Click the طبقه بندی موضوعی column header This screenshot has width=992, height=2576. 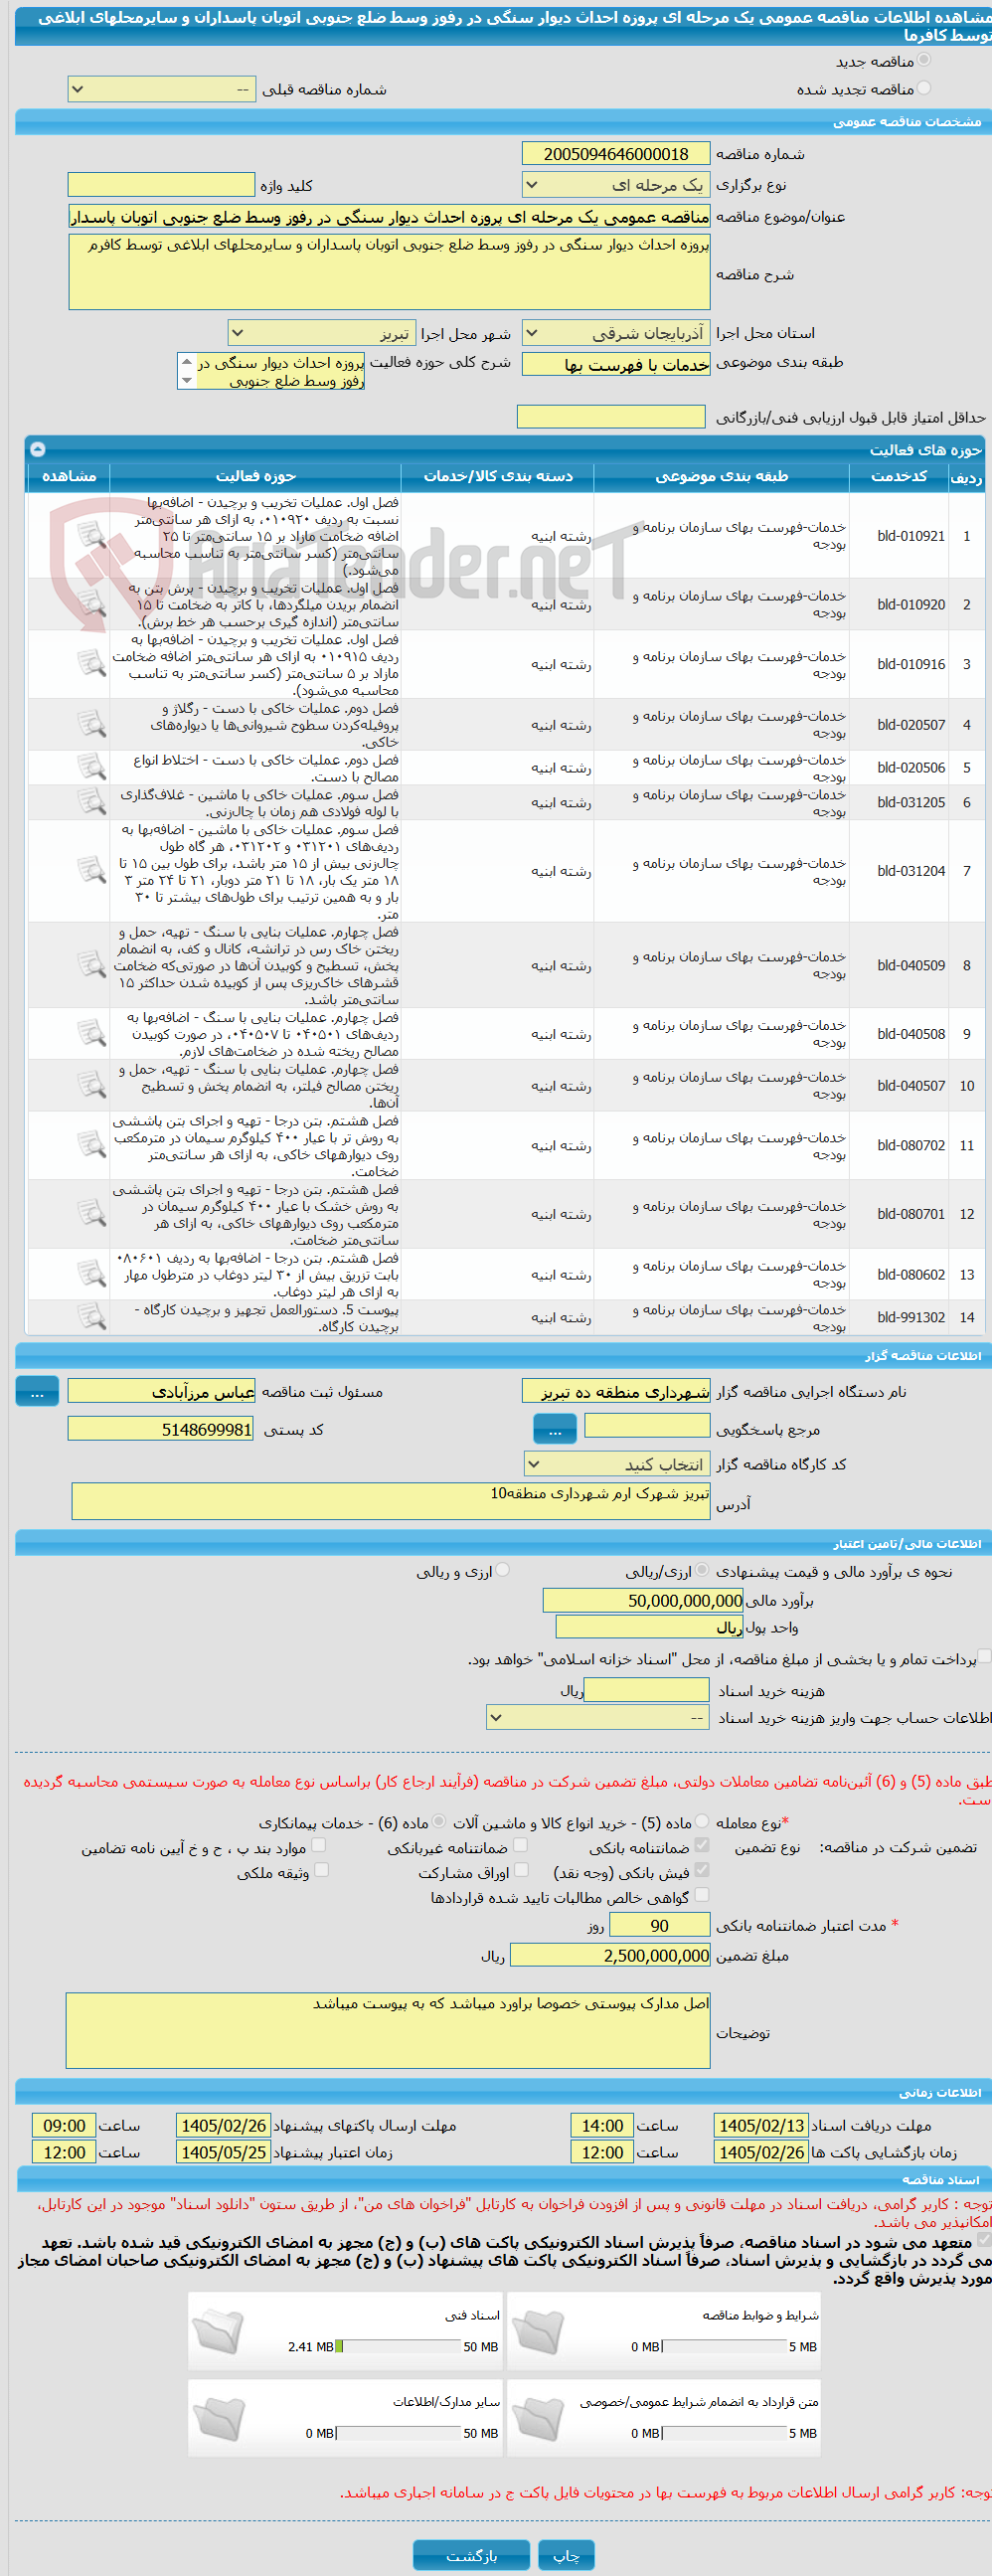coord(722,476)
